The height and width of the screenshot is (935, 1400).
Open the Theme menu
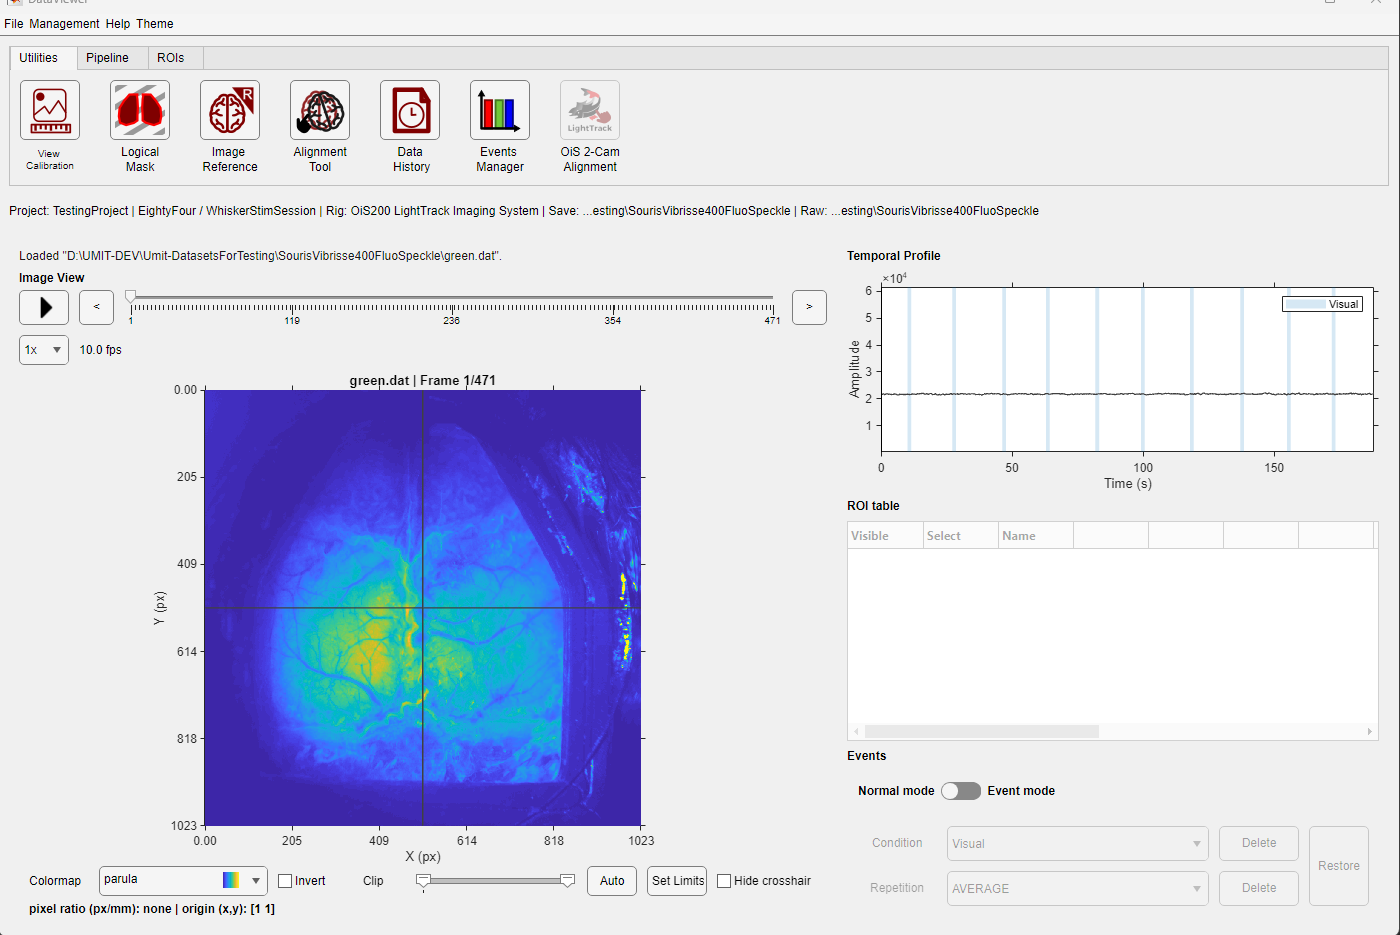click(x=155, y=24)
